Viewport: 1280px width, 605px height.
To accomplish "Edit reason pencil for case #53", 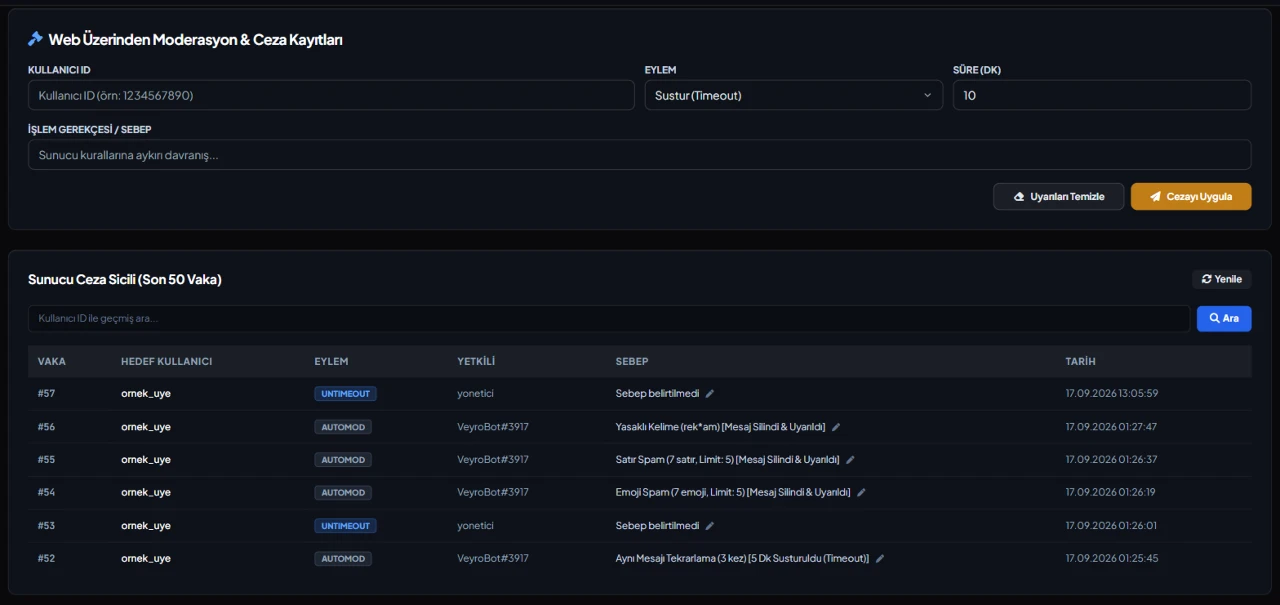I will click(x=710, y=526).
